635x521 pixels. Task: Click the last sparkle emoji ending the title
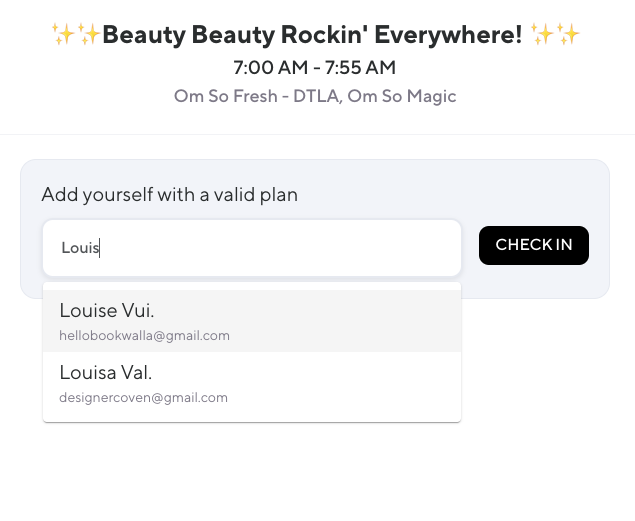click(569, 36)
